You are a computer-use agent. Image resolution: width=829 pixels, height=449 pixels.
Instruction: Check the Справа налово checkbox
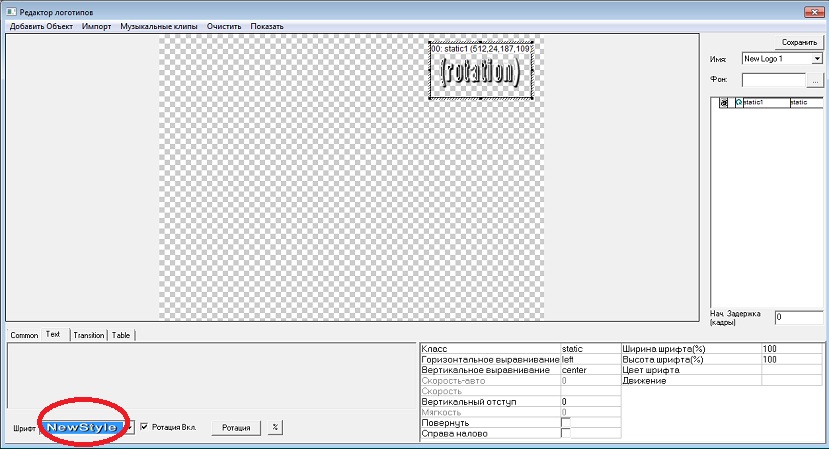[x=565, y=435]
